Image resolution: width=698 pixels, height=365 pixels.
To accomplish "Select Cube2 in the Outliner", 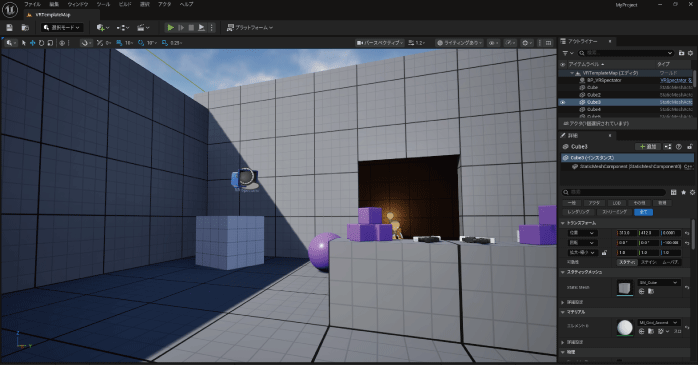I will point(593,95).
